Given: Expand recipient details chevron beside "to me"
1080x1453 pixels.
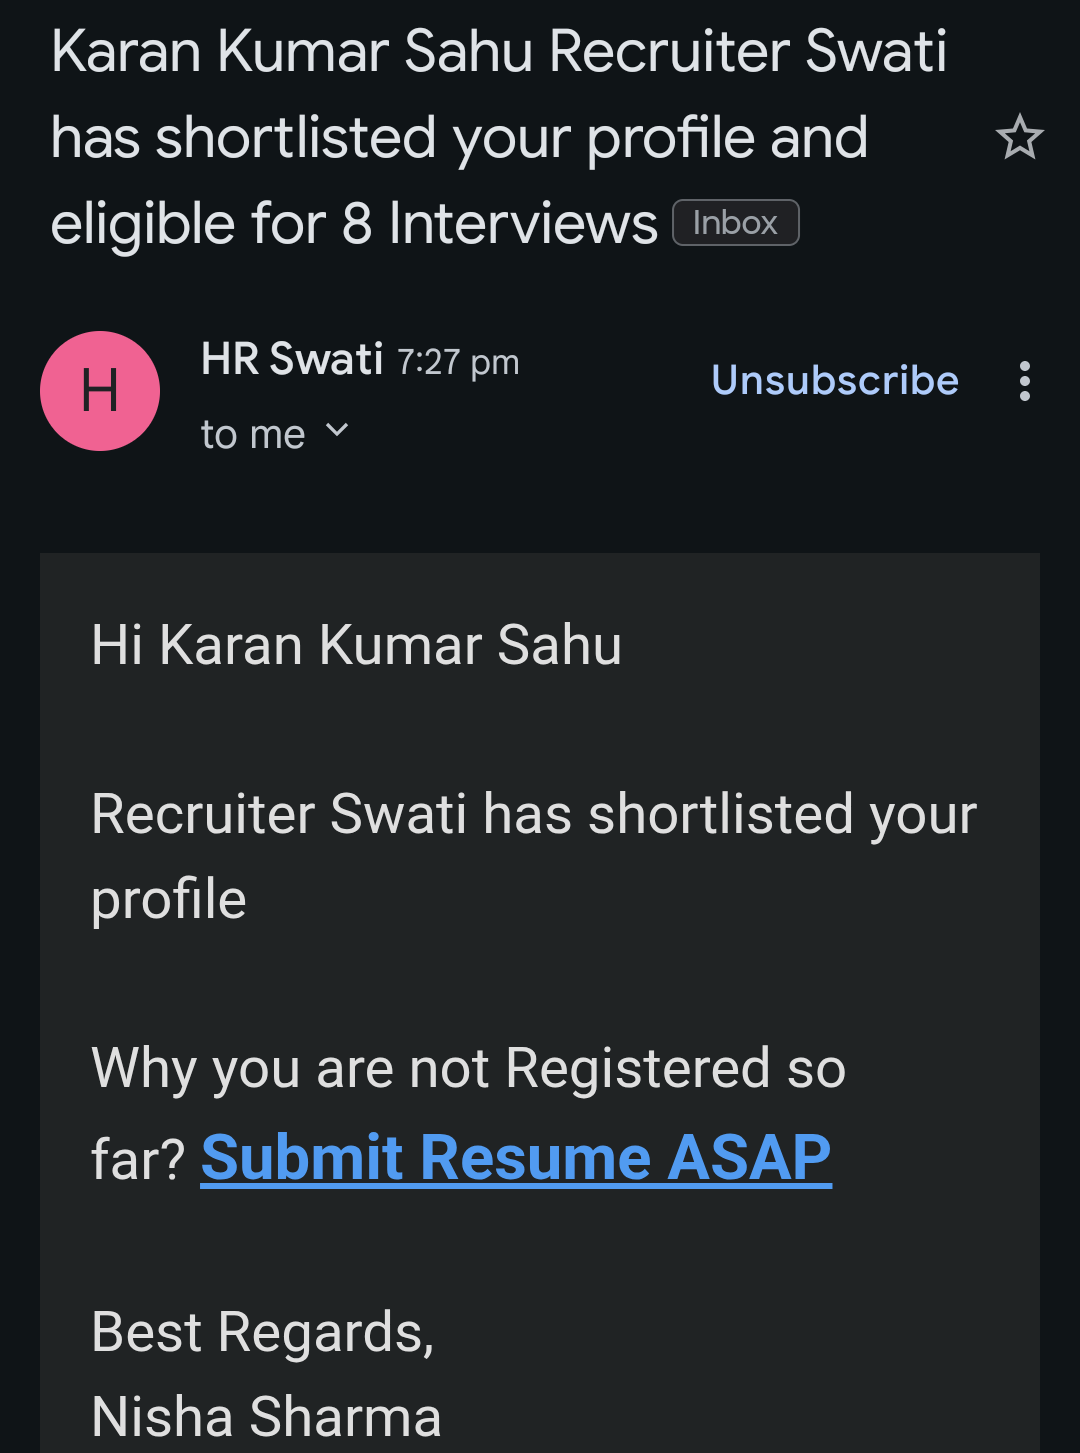Looking at the screenshot, I should (x=337, y=431).
